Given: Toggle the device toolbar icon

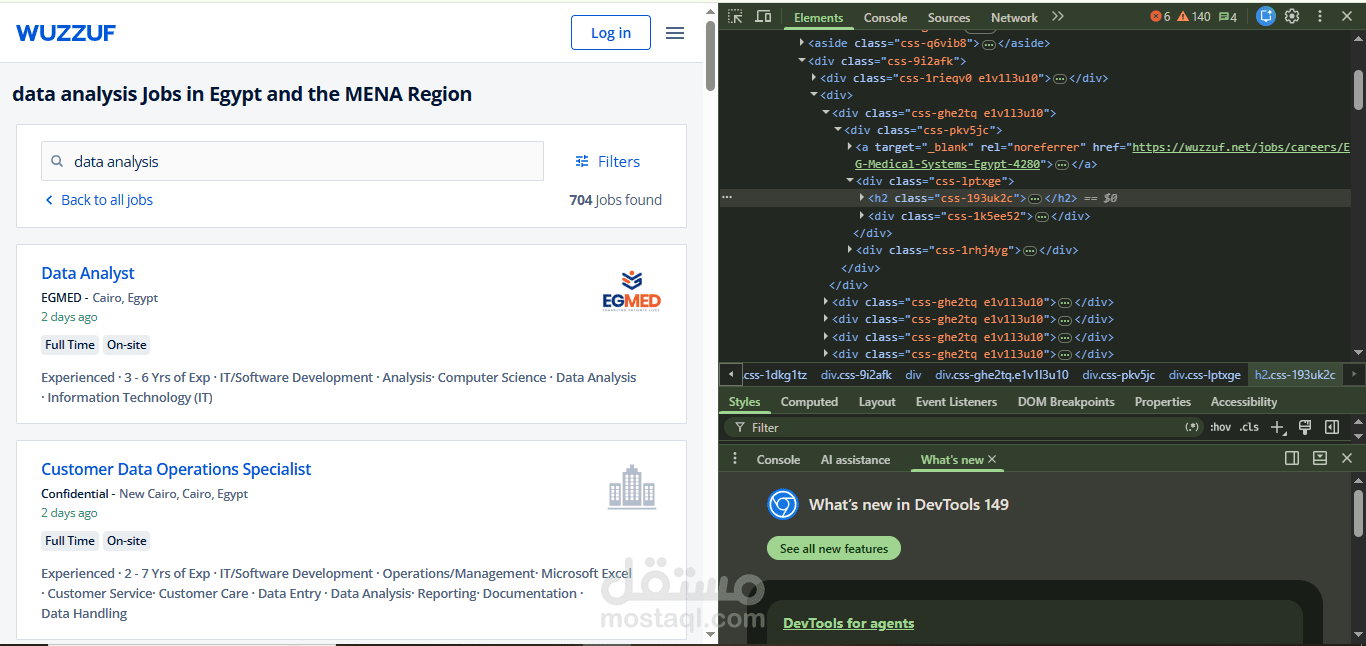Looking at the screenshot, I should point(763,17).
